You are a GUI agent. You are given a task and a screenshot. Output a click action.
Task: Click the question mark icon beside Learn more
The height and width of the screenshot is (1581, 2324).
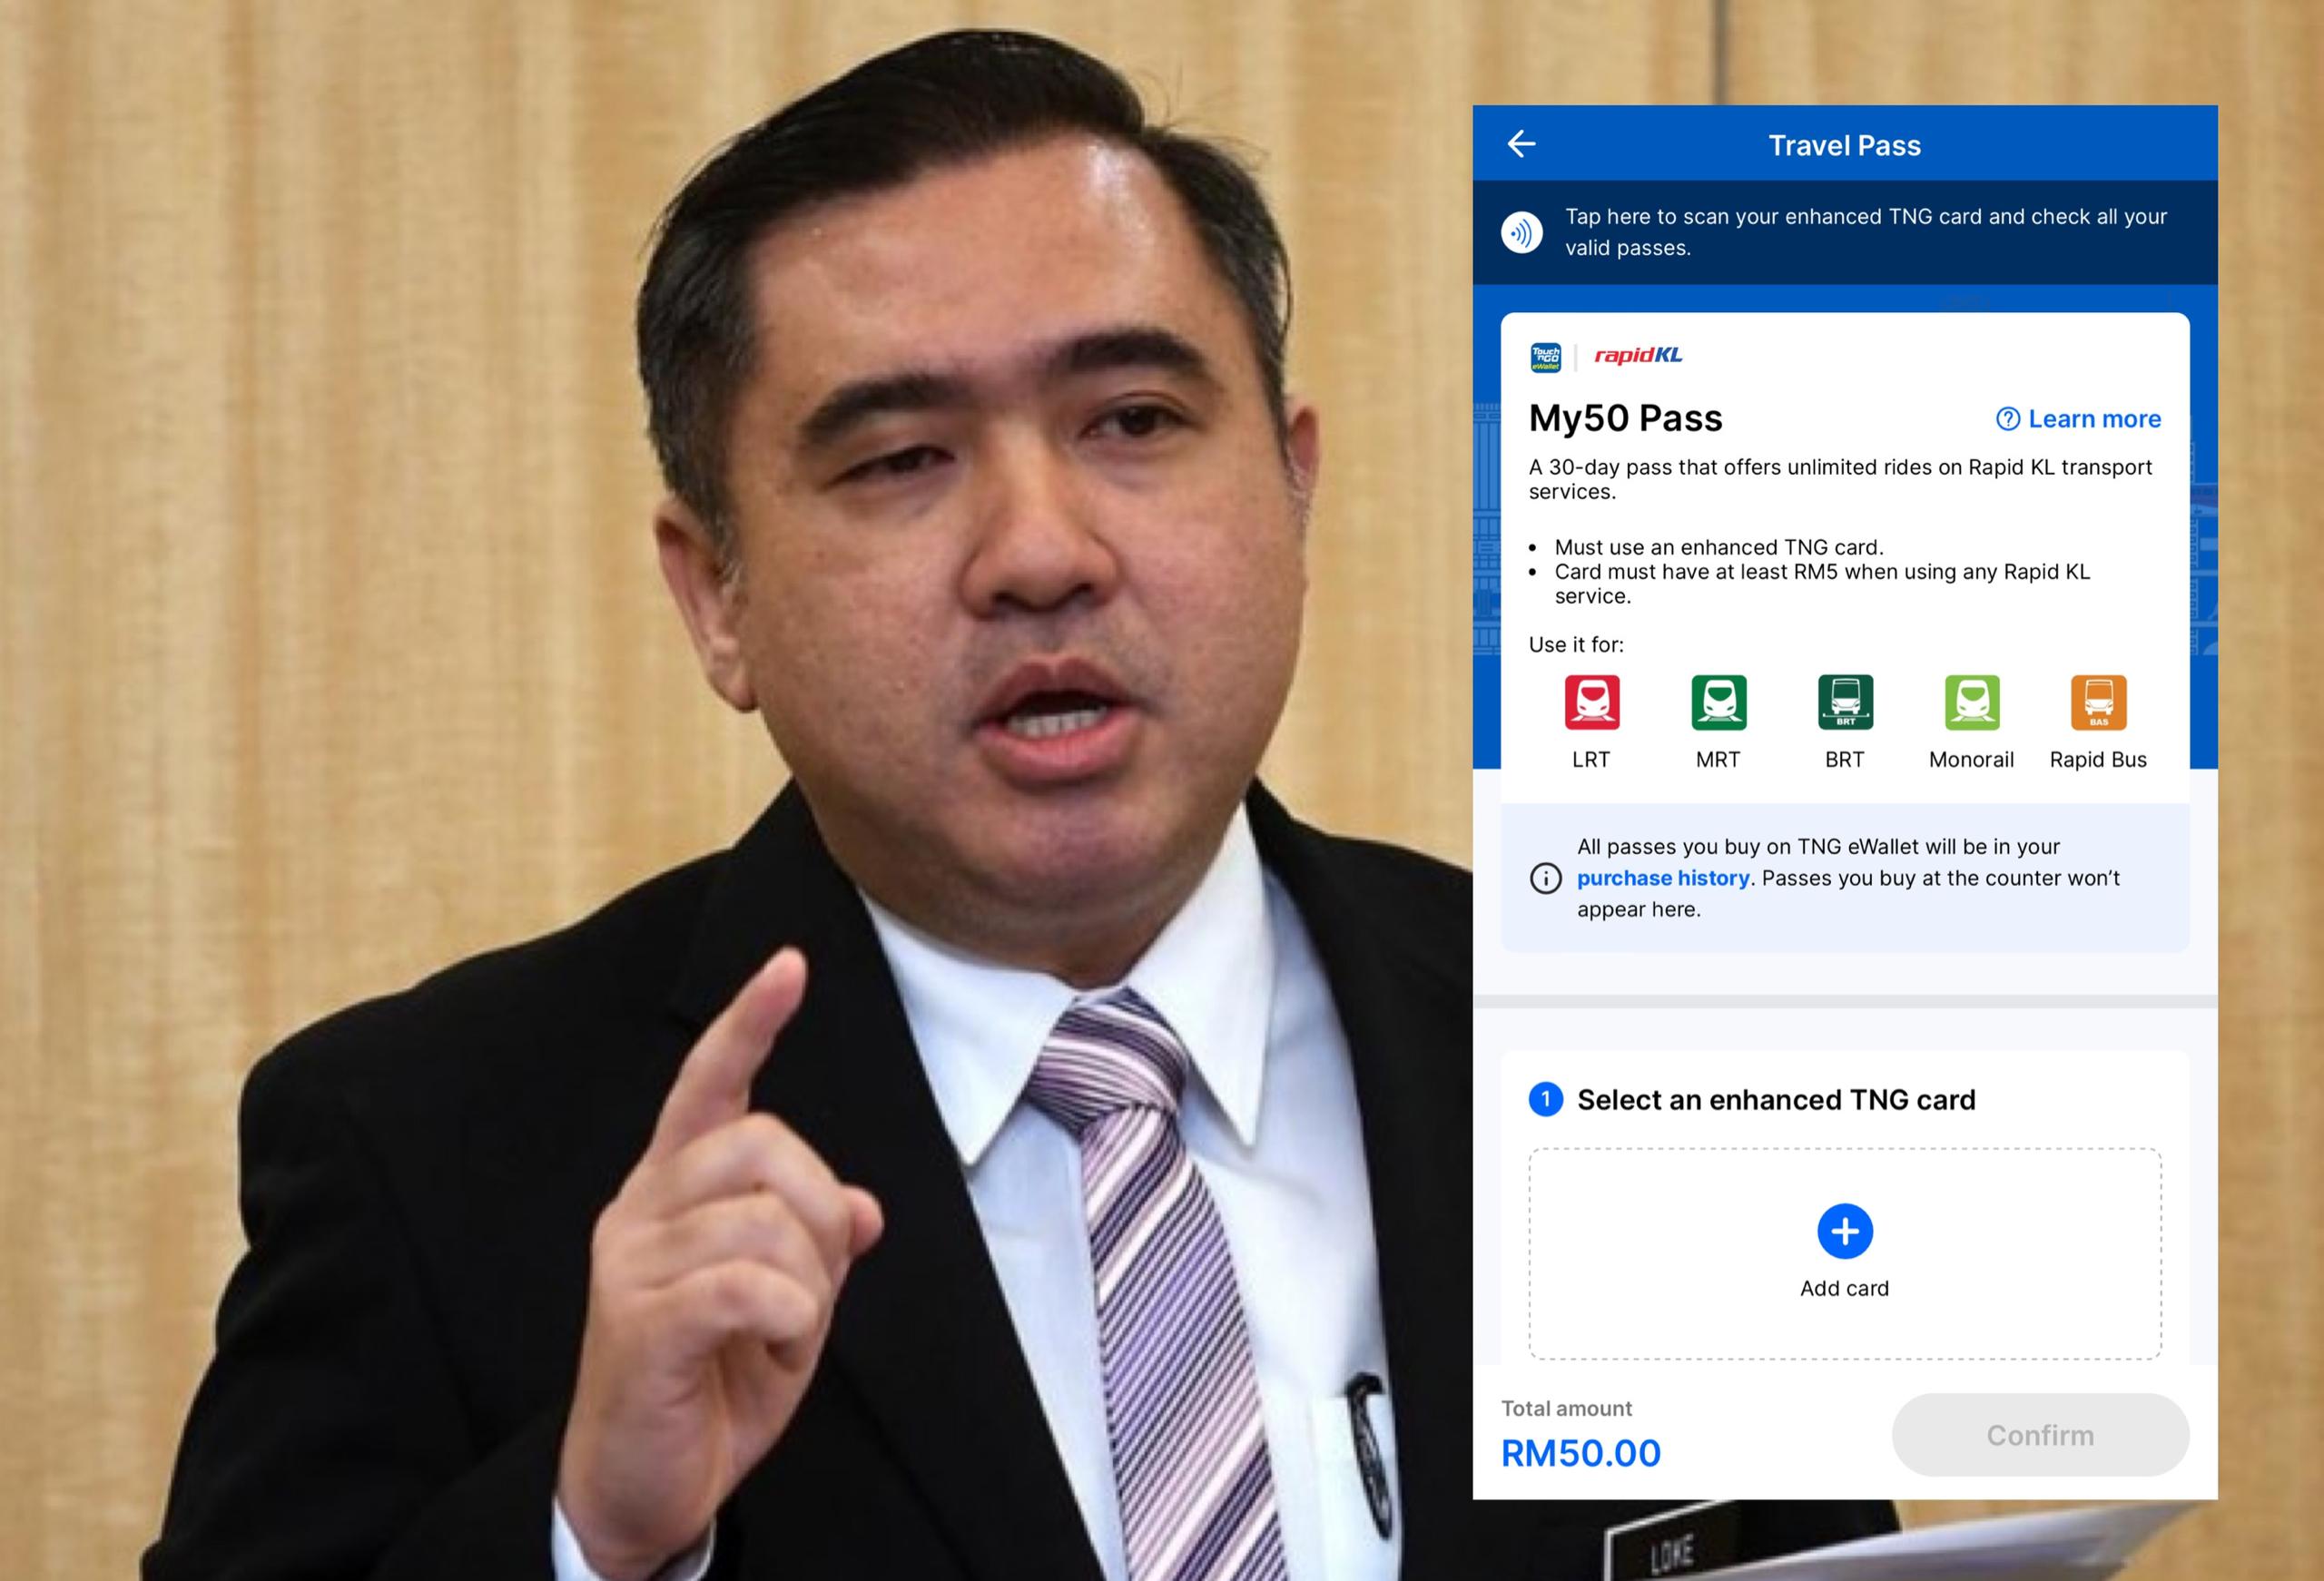pyautogui.click(x=2007, y=419)
